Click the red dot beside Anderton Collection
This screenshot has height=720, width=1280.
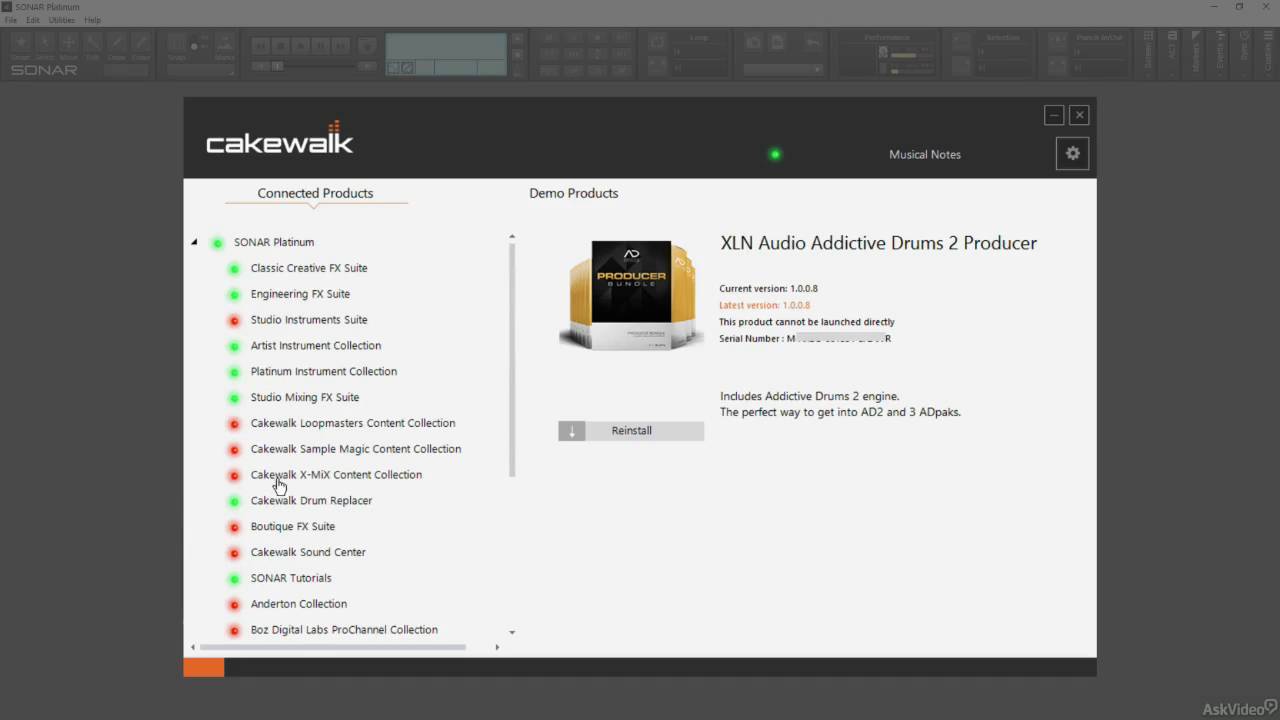(x=234, y=605)
